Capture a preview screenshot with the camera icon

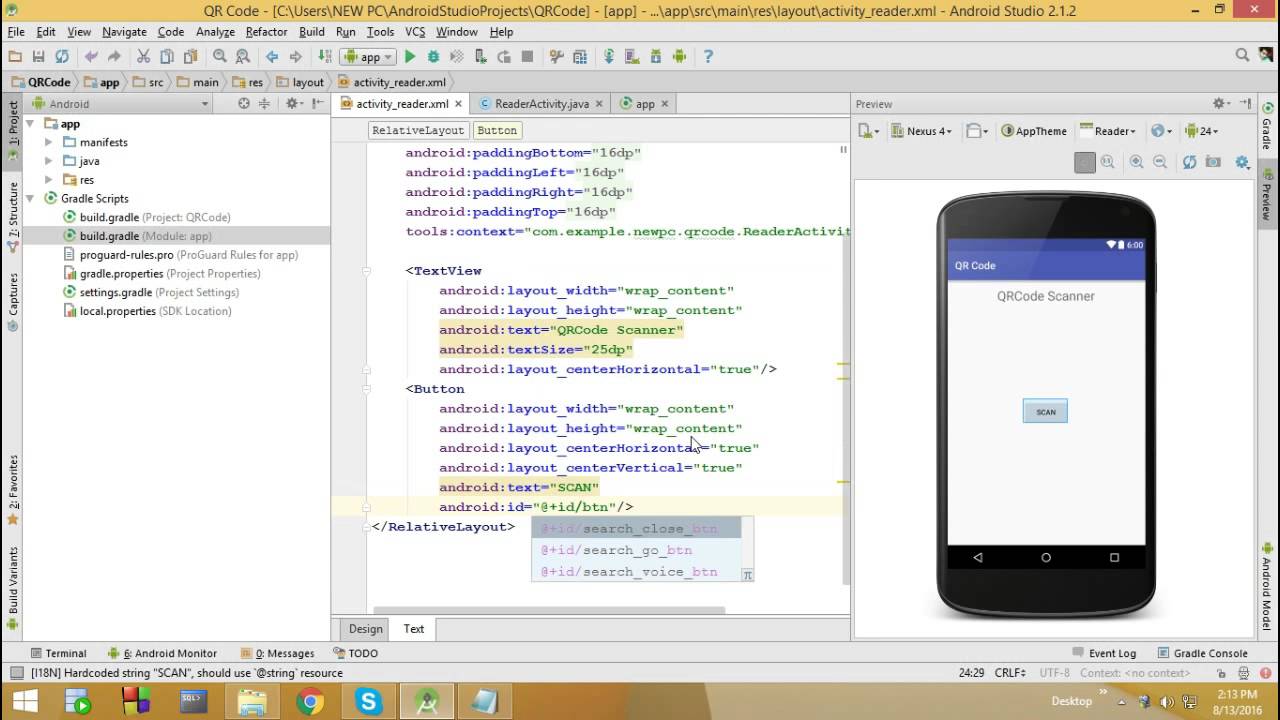pyautogui.click(x=1213, y=162)
